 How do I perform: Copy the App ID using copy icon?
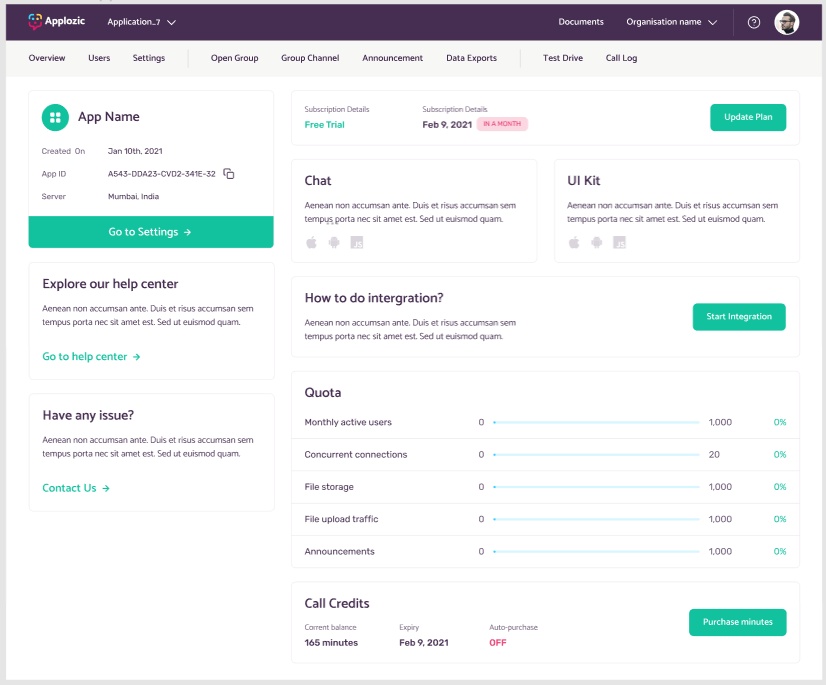[x=228, y=173]
